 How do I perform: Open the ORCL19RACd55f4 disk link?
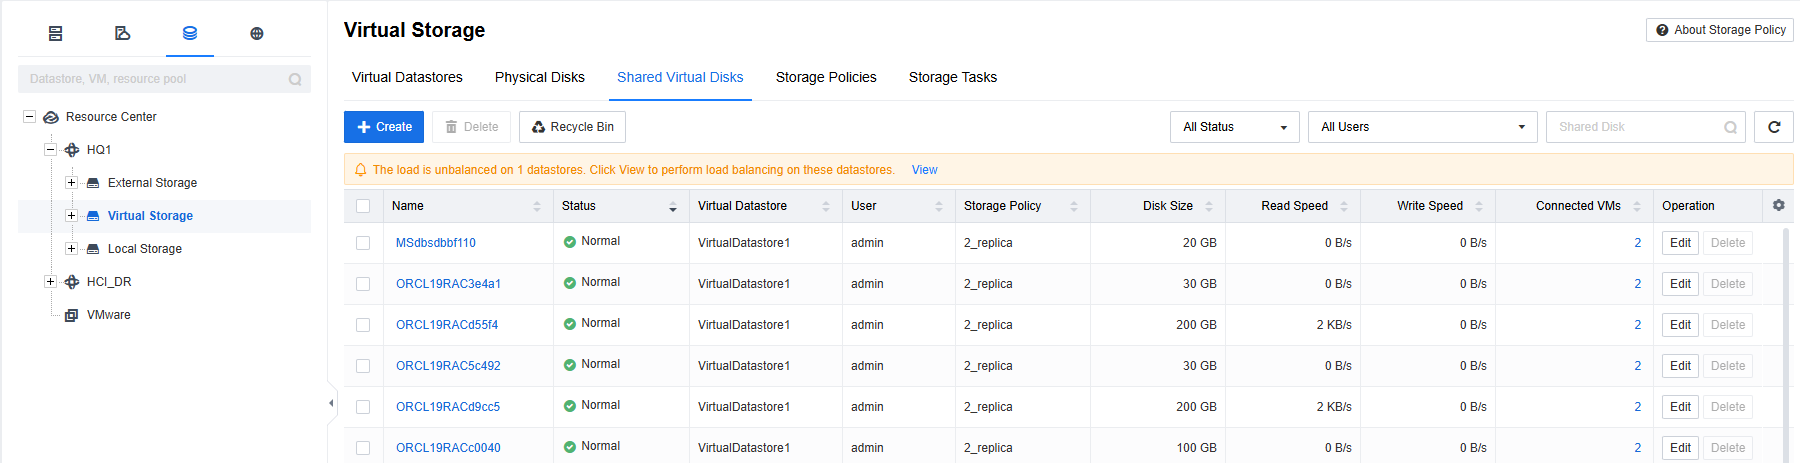(x=447, y=325)
